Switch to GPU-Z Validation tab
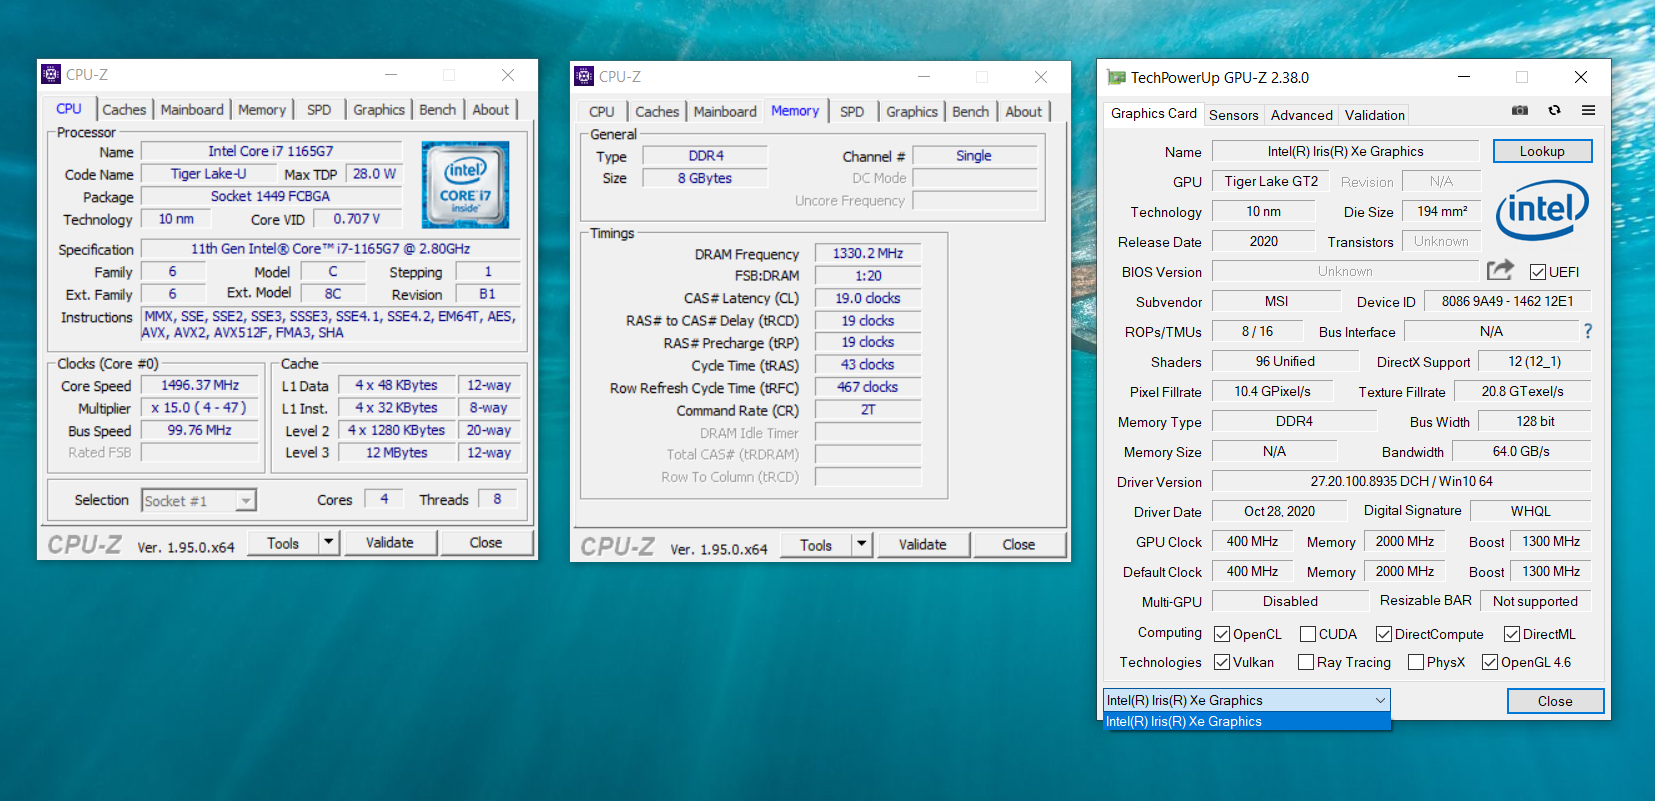The width and height of the screenshot is (1655, 801). click(1375, 115)
